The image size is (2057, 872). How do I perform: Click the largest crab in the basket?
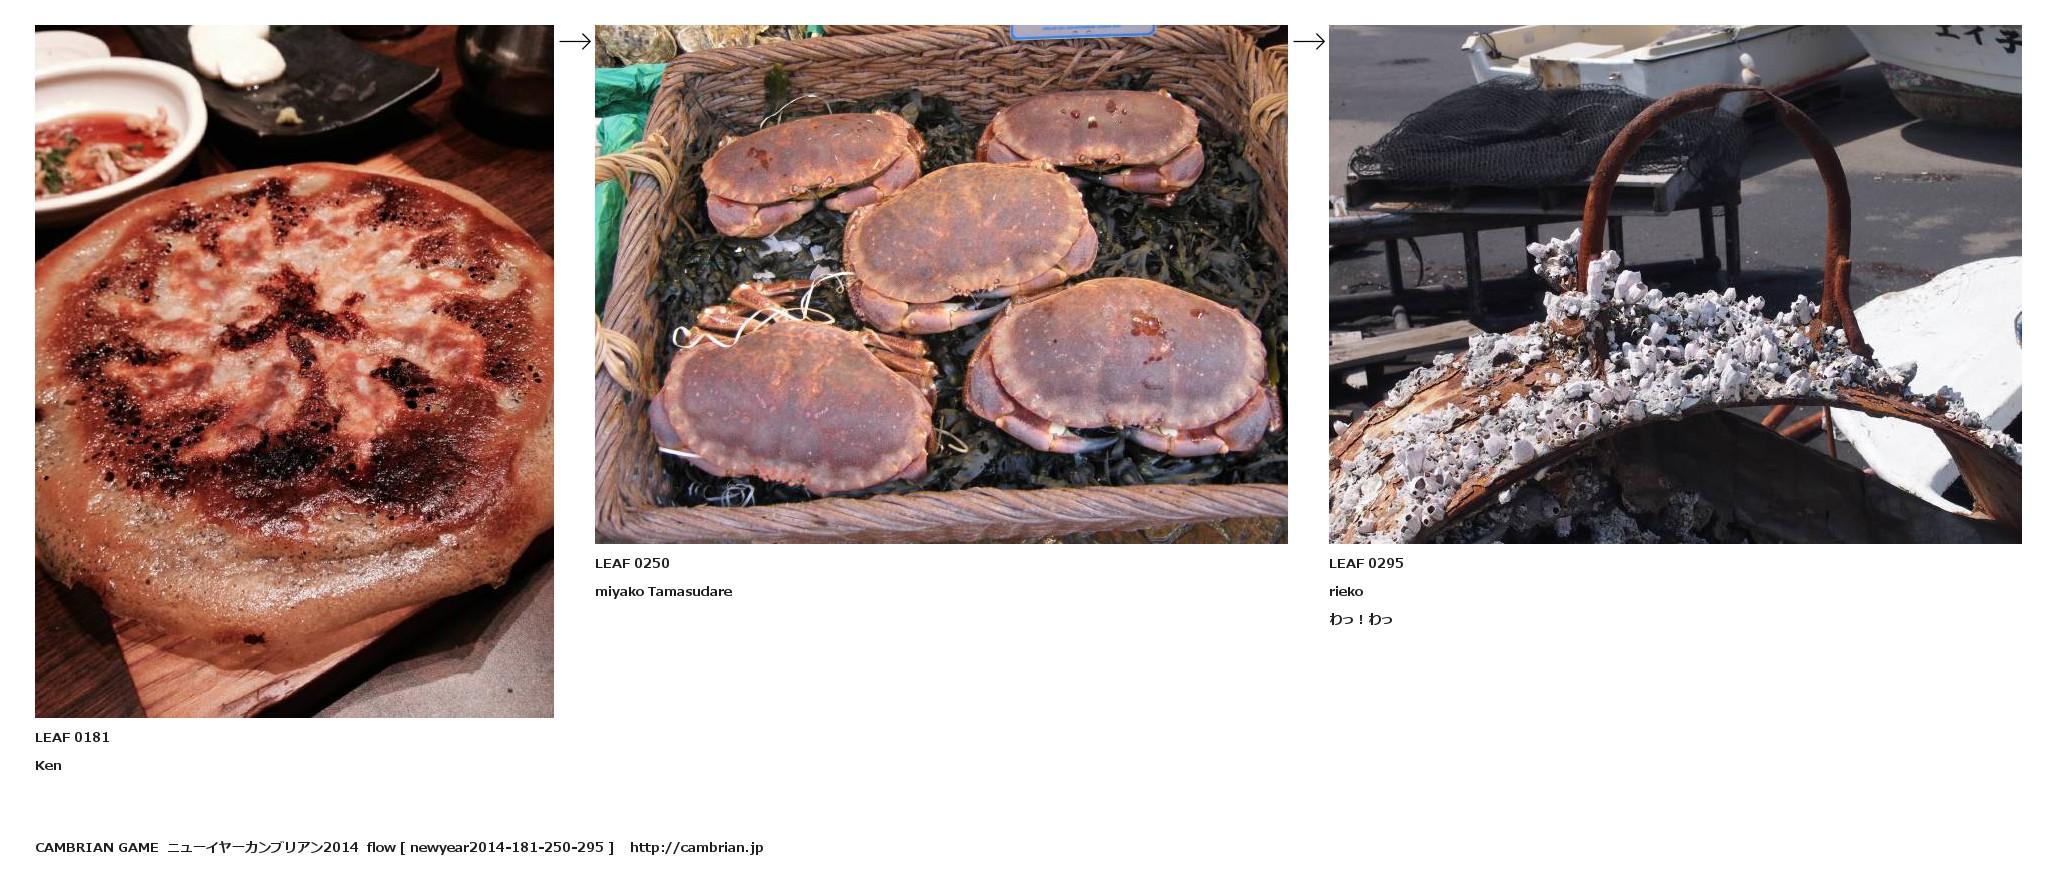tap(1122, 366)
